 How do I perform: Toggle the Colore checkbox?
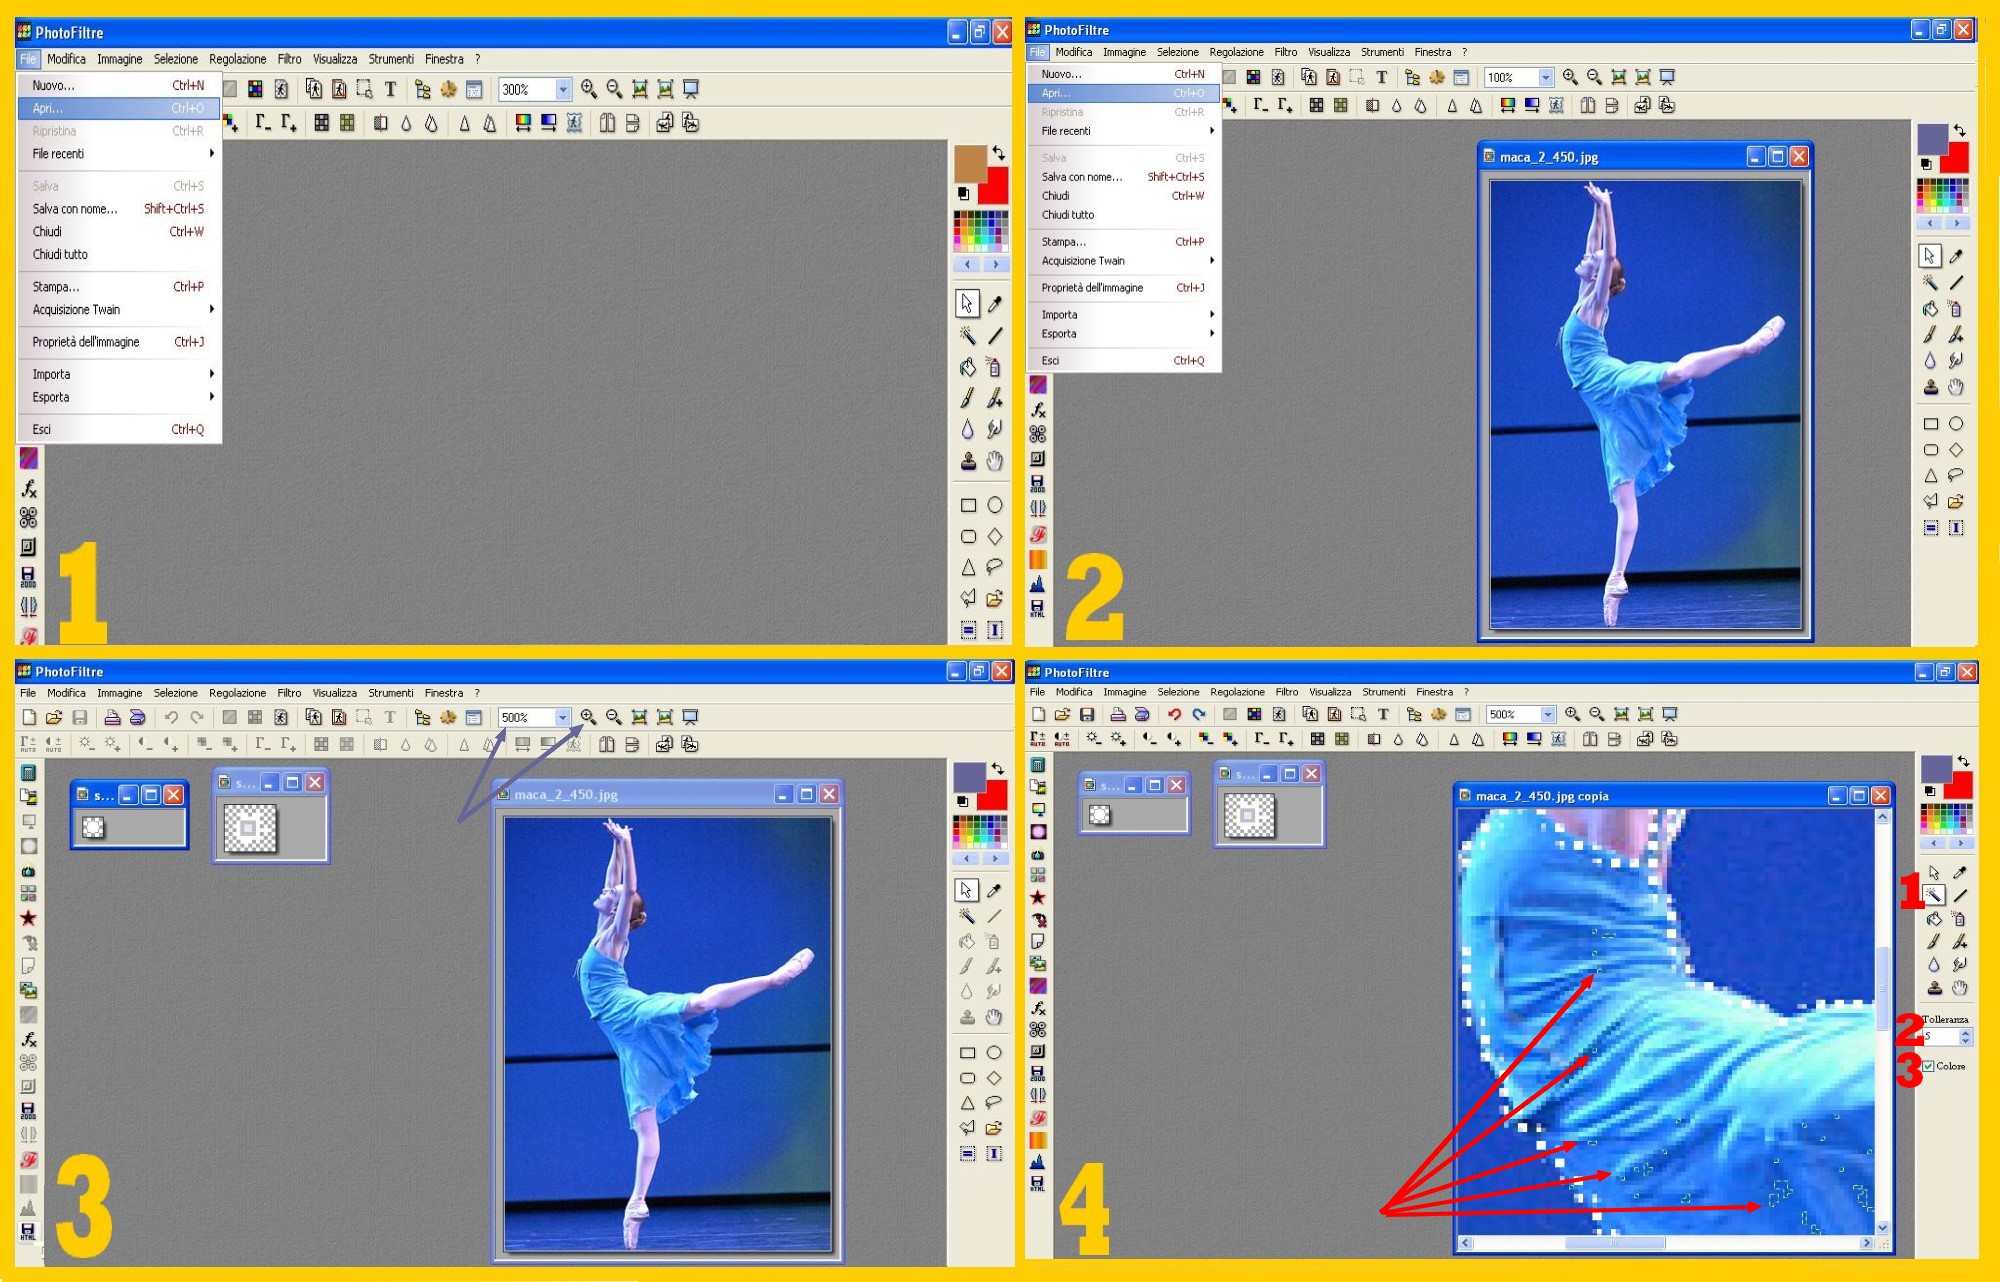[1928, 1066]
